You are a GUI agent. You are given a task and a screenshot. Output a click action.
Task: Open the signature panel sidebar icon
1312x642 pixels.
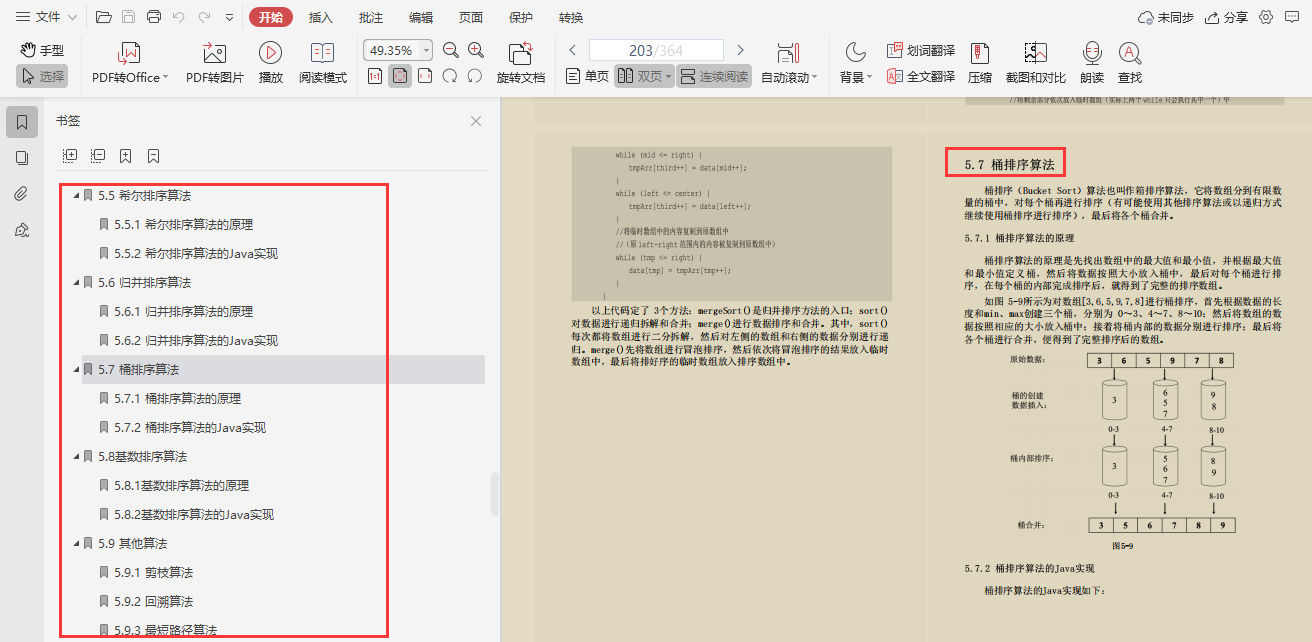point(22,230)
